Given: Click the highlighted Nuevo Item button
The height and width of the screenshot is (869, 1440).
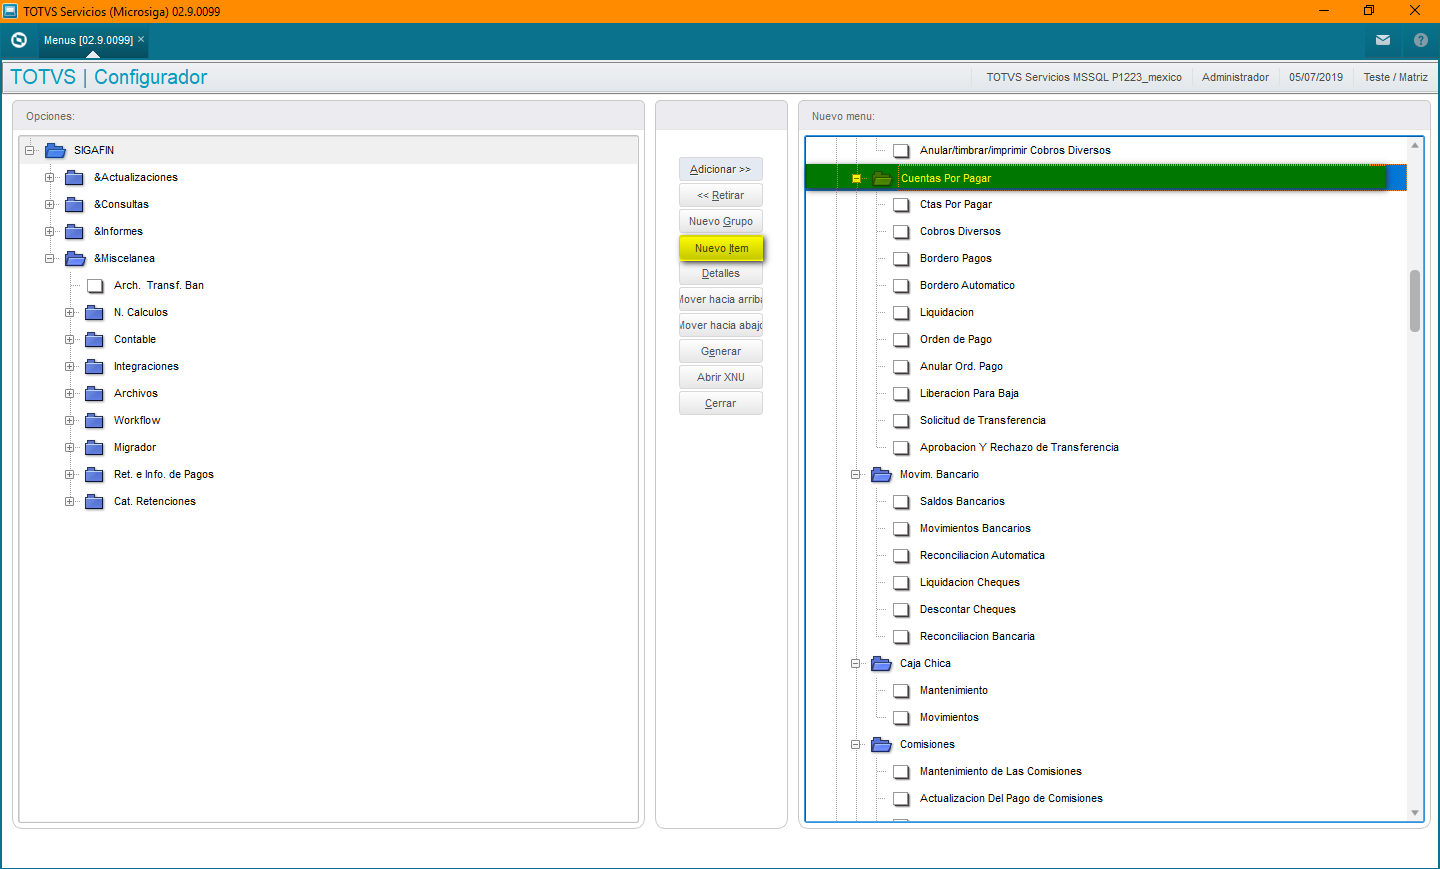Looking at the screenshot, I should pos(721,248).
